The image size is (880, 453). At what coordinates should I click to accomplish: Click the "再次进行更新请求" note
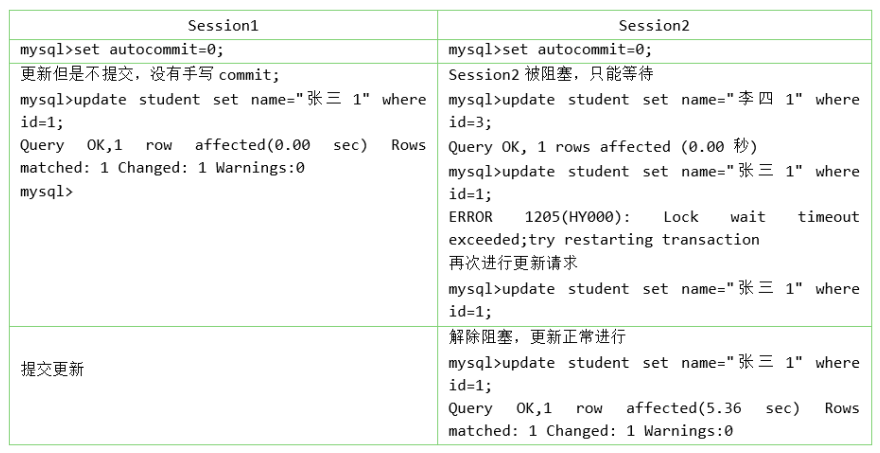click(x=513, y=263)
